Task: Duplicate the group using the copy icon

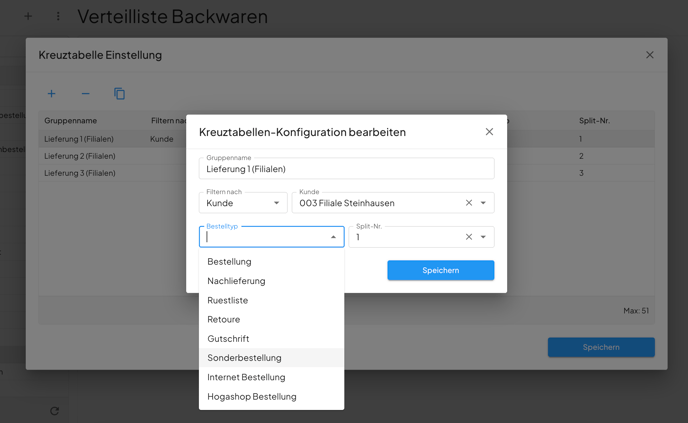Action: pos(119,93)
